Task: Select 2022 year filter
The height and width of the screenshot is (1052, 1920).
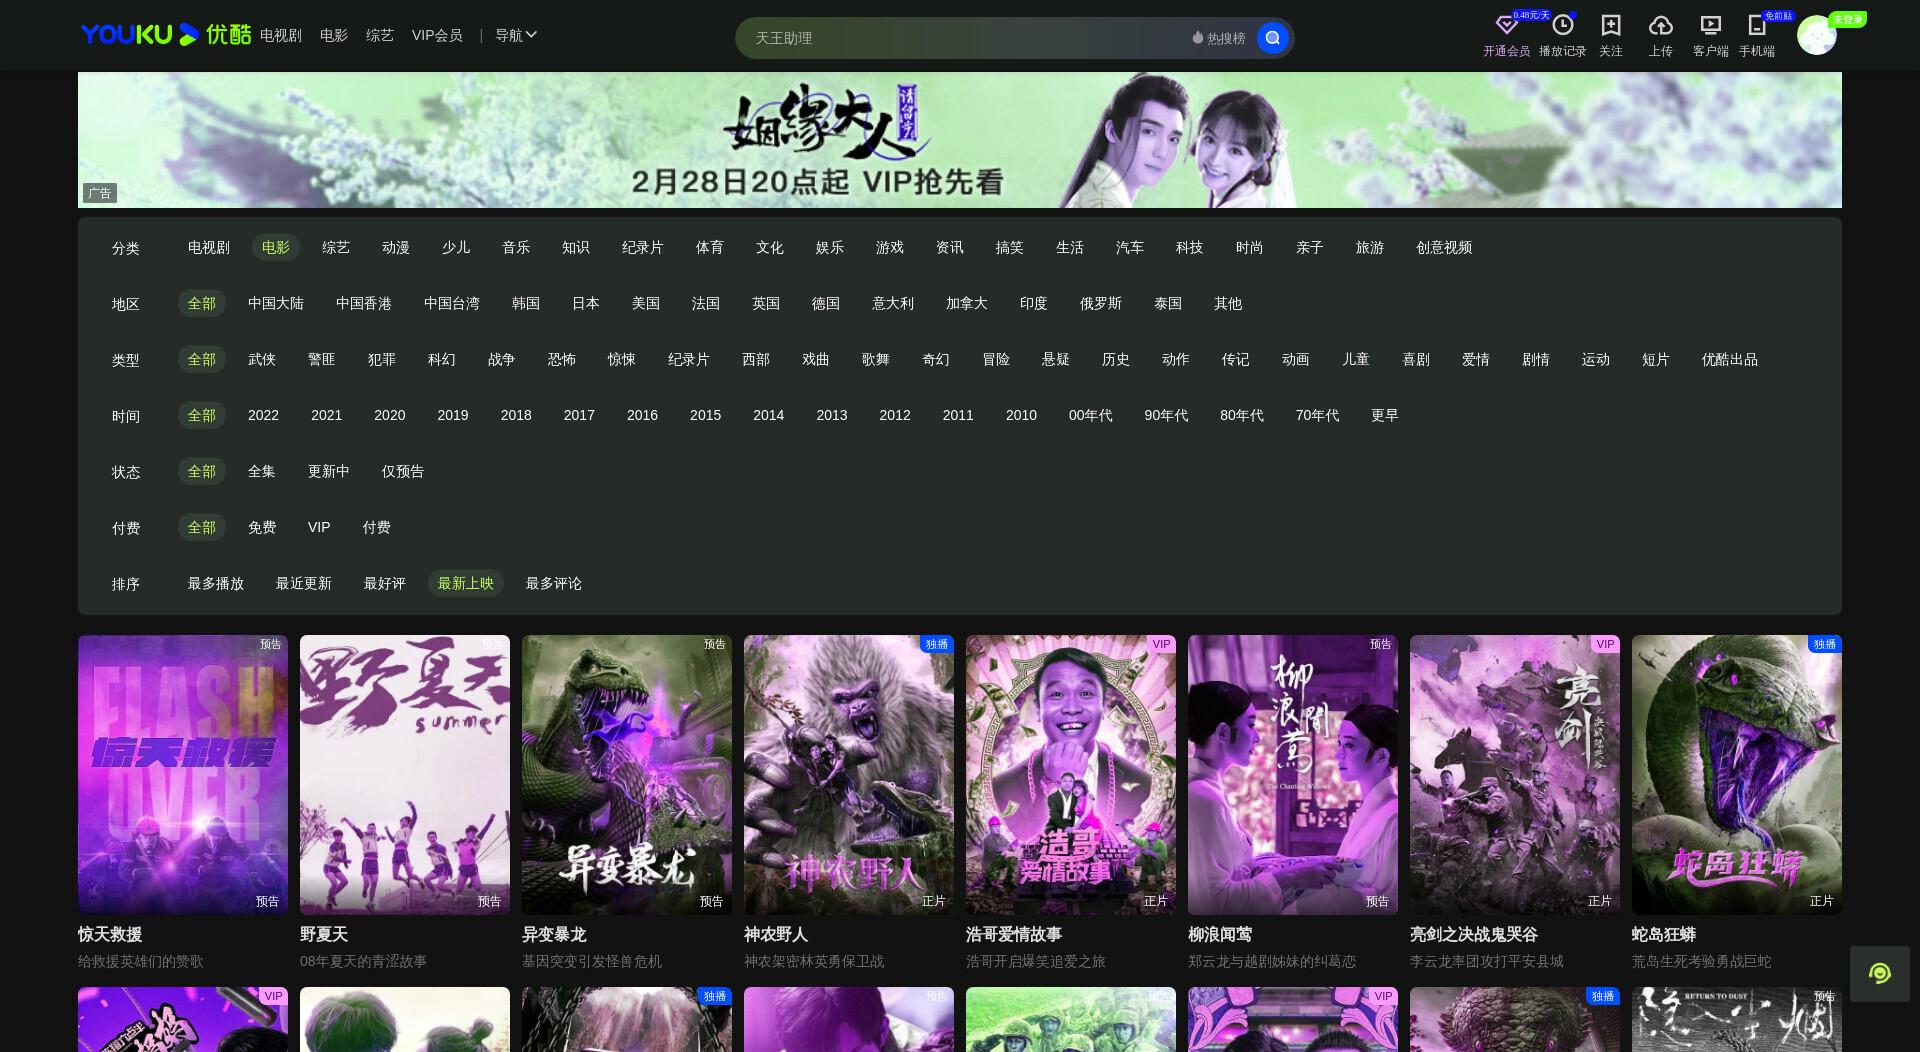Action: [x=263, y=415]
